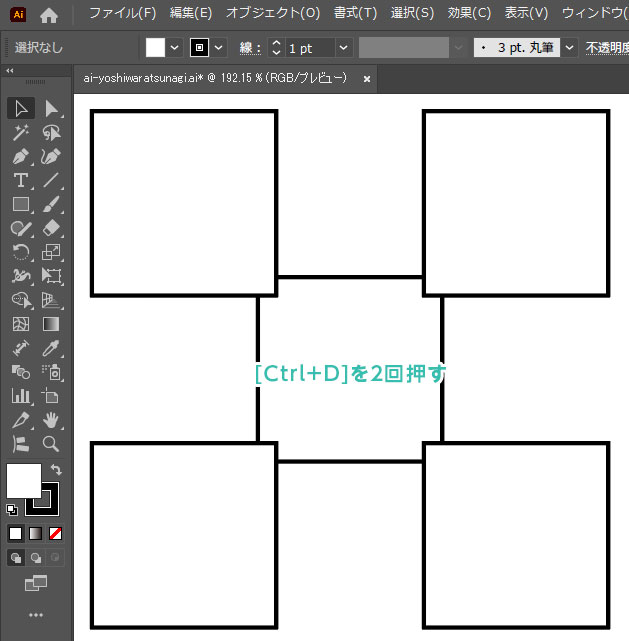The width and height of the screenshot is (629, 641).
Task: Open the fill color dropdown in control bar
Action: (175, 48)
